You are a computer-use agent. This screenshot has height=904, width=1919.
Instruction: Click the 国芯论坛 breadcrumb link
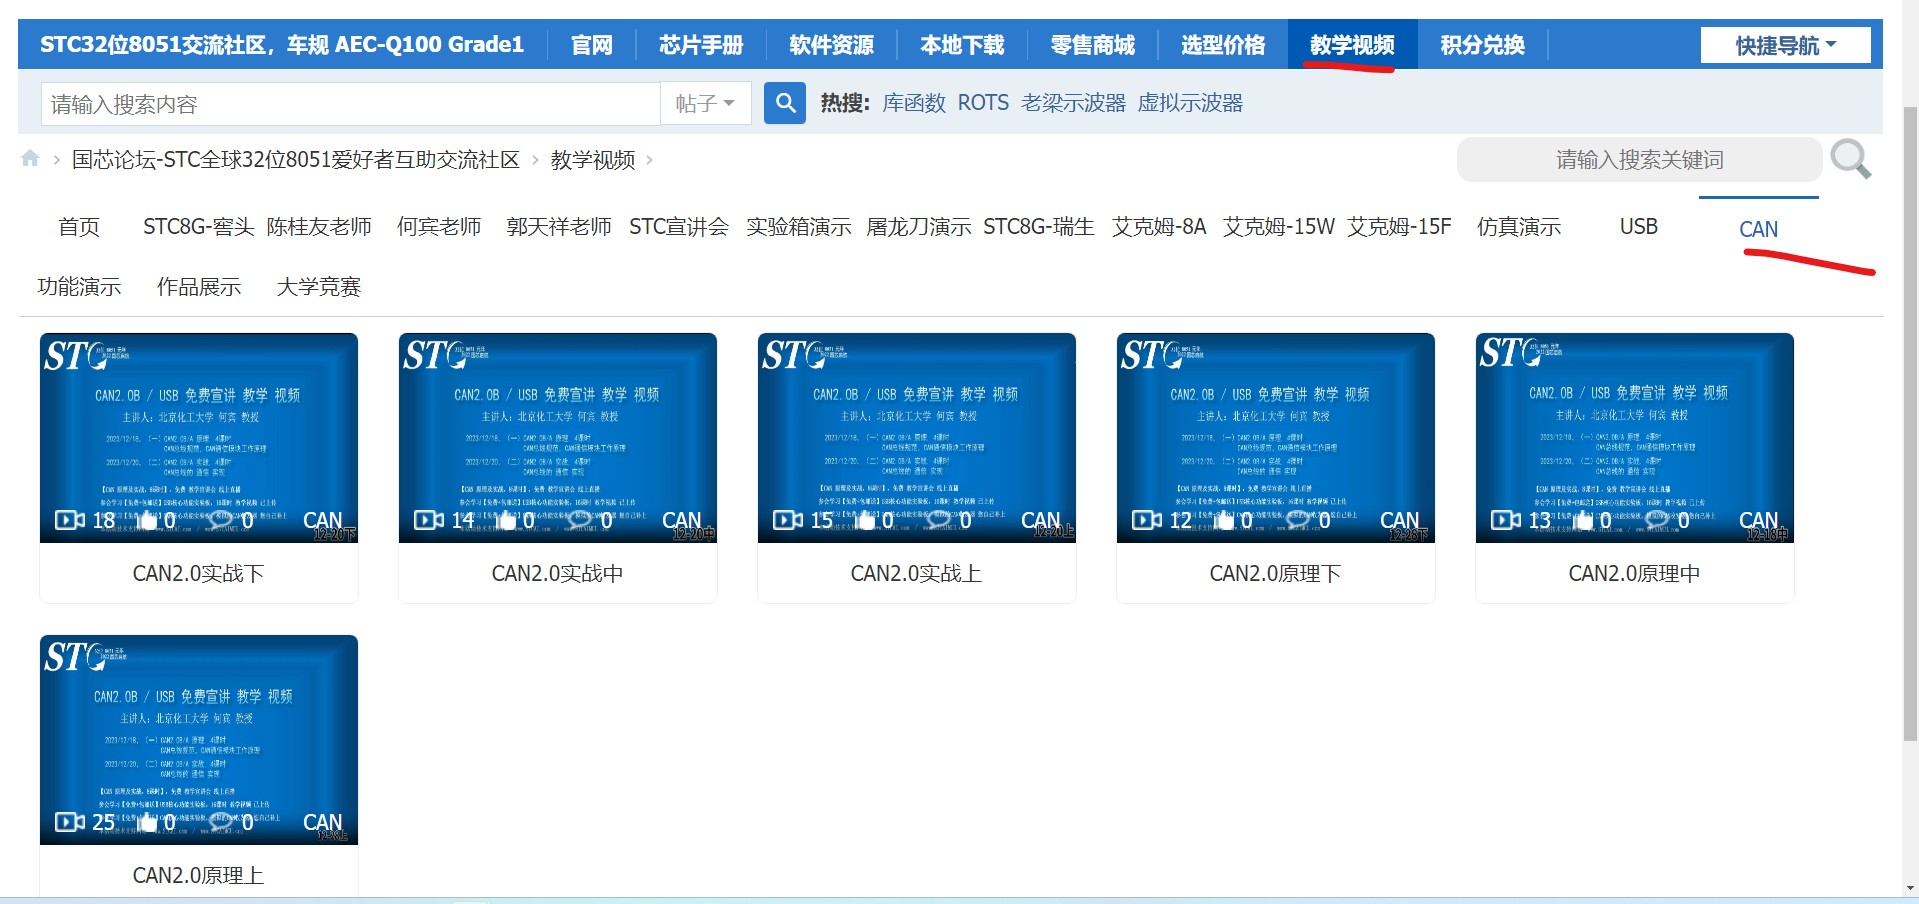(296, 160)
